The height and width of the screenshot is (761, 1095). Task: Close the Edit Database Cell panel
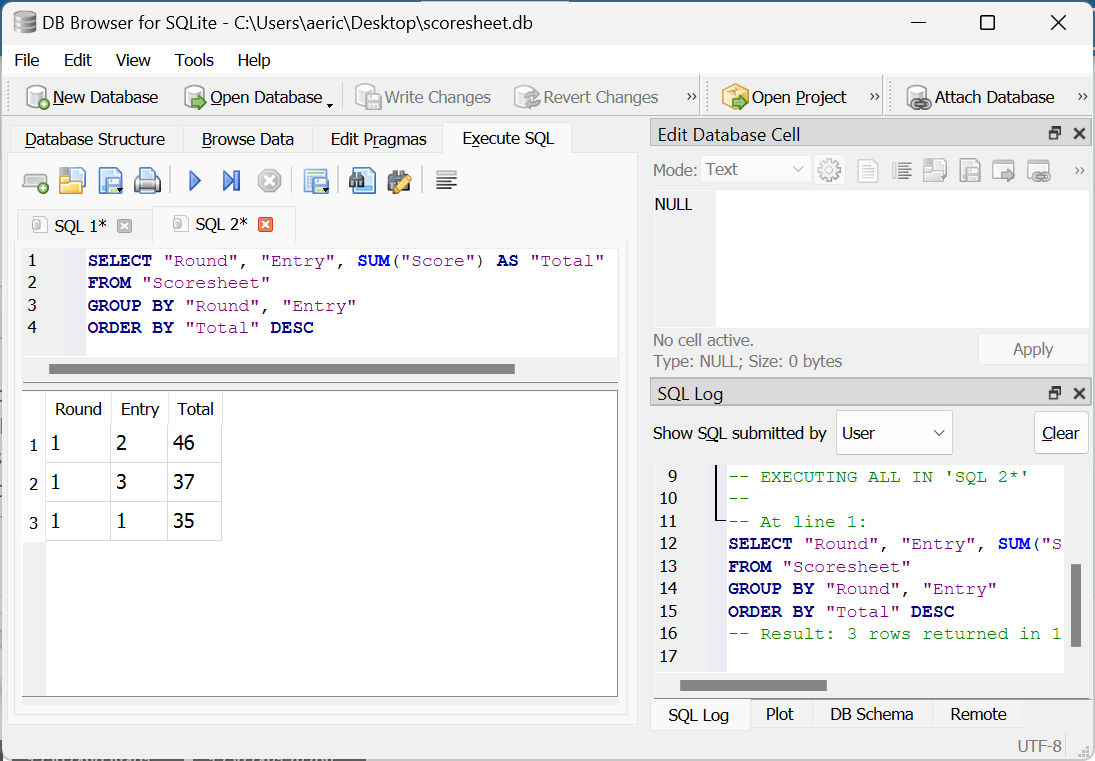[x=1079, y=134]
